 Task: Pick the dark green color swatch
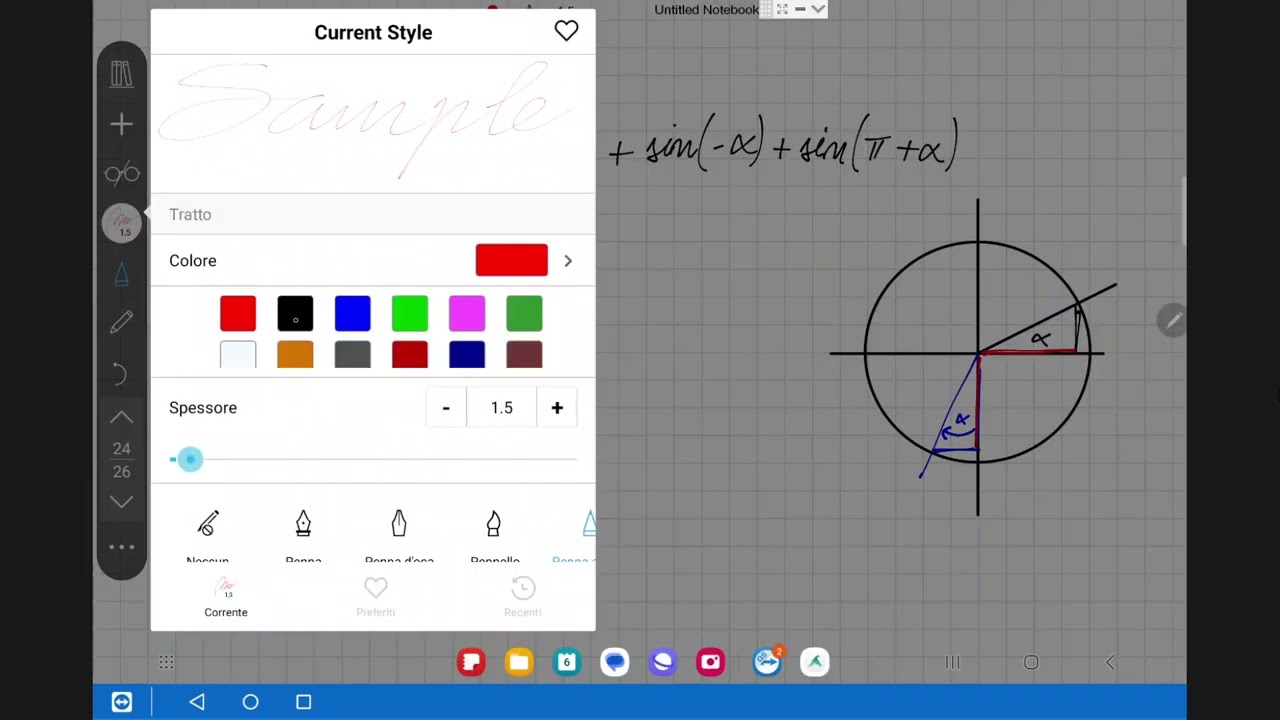pos(524,314)
